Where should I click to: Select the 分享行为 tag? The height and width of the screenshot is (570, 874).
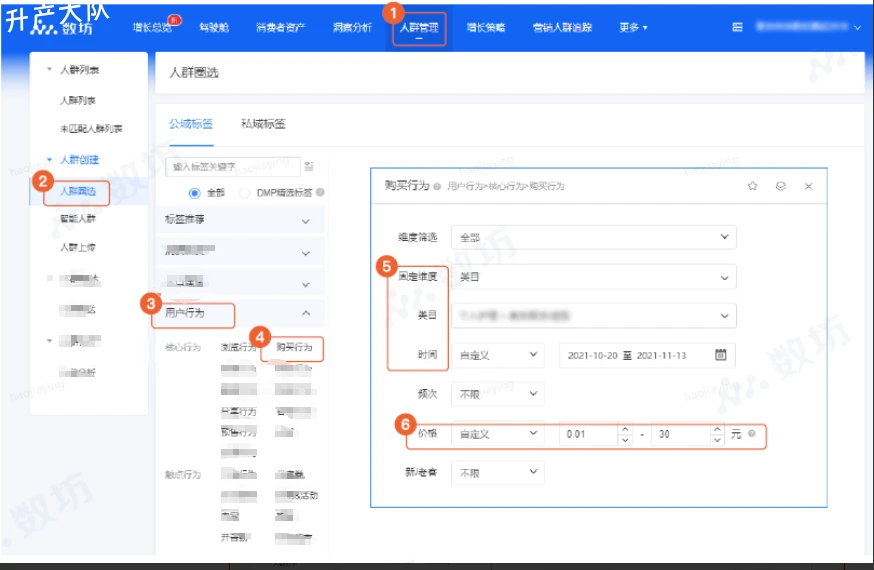click(239, 412)
